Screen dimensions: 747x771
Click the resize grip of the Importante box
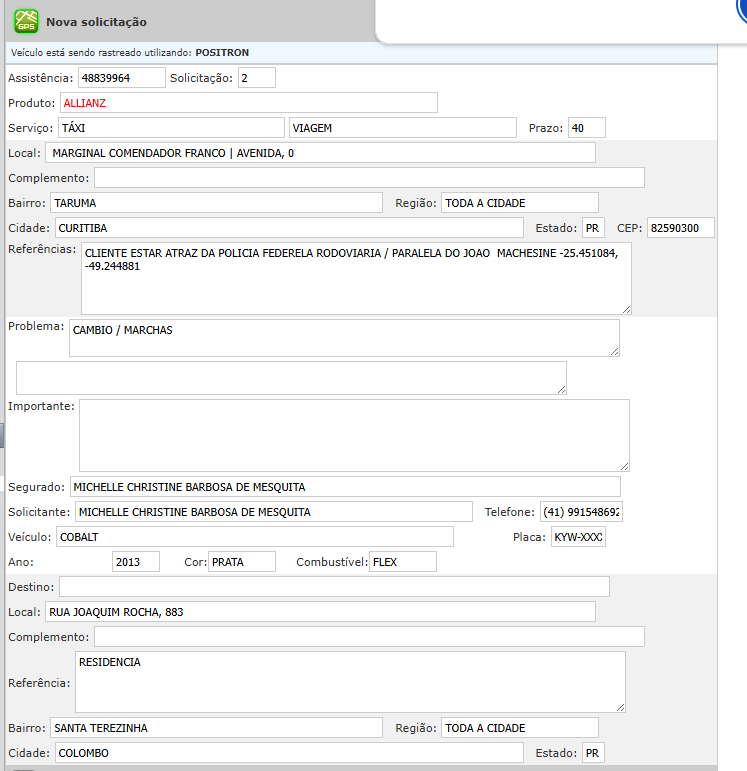pyautogui.click(x=624, y=467)
